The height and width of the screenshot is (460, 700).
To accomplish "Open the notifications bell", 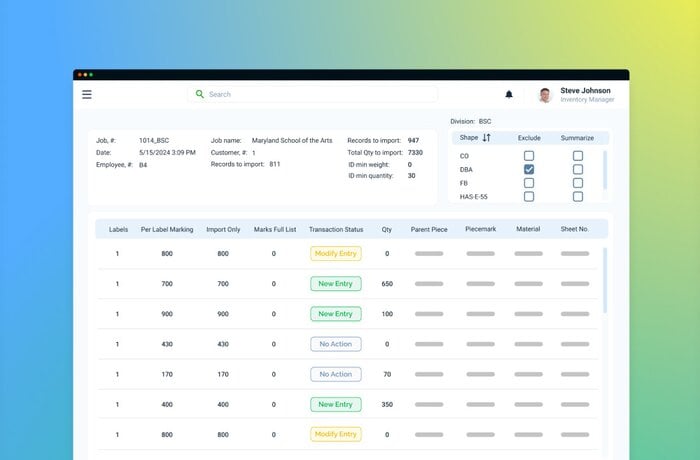I will (x=509, y=94).
